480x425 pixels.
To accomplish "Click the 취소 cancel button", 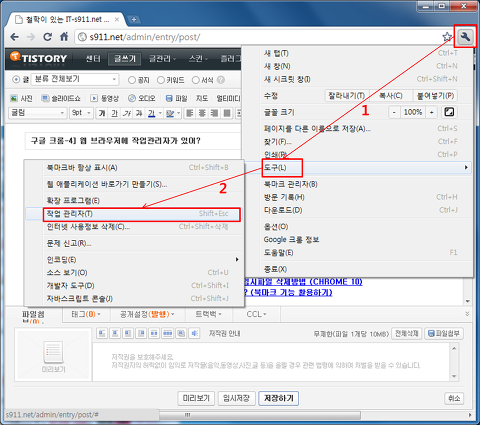I will click(x=454, y=398).
